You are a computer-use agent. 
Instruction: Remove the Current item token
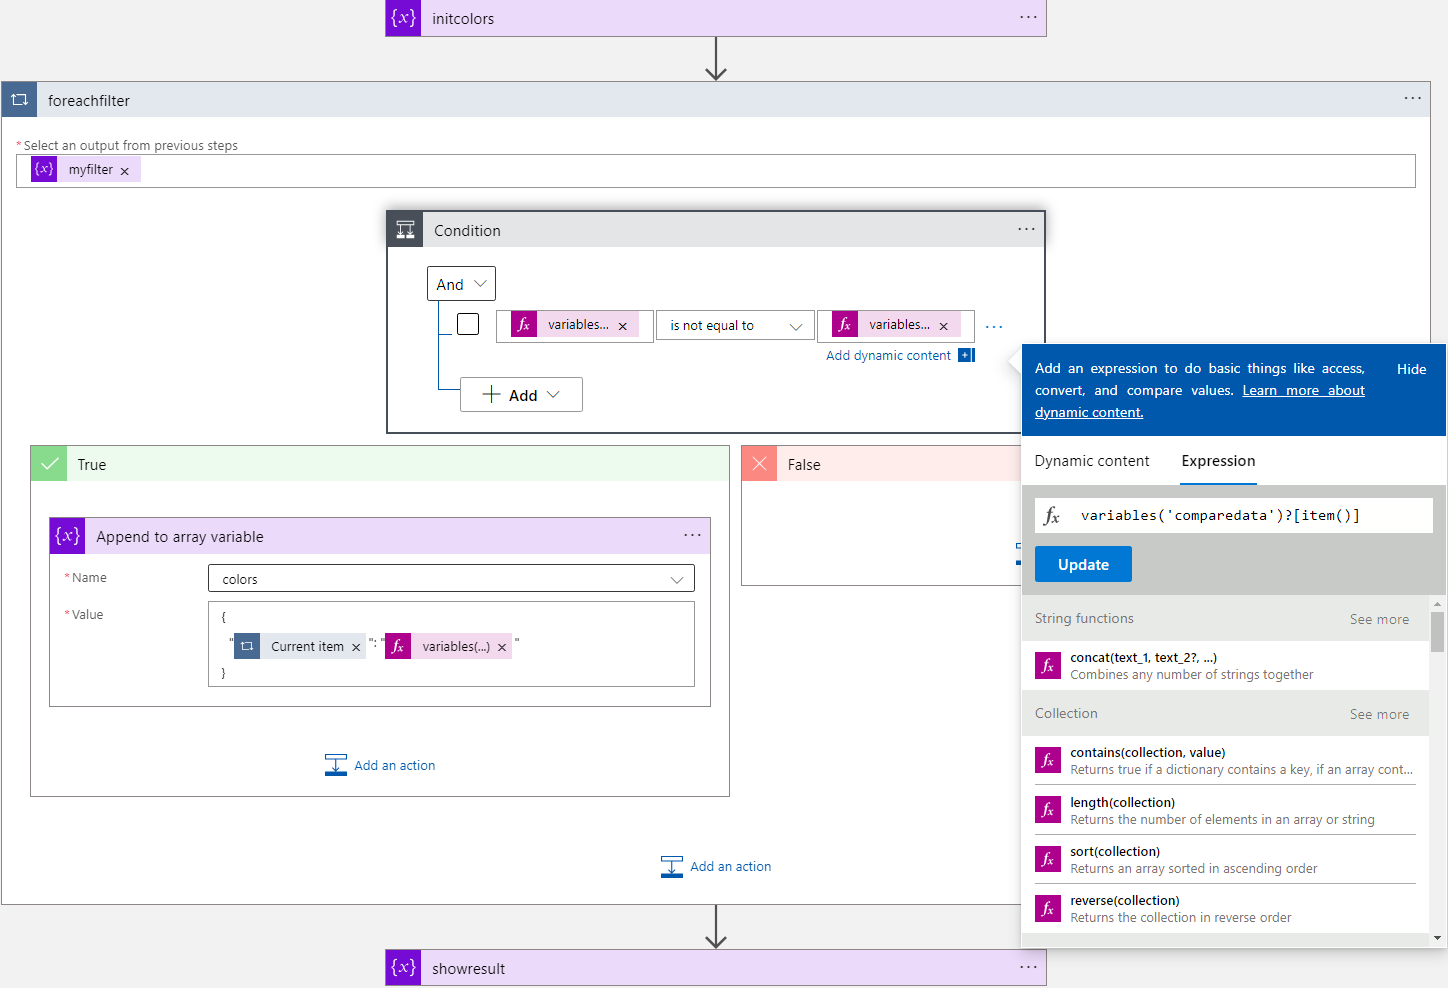pyautogui.click(x=356, y=647)
